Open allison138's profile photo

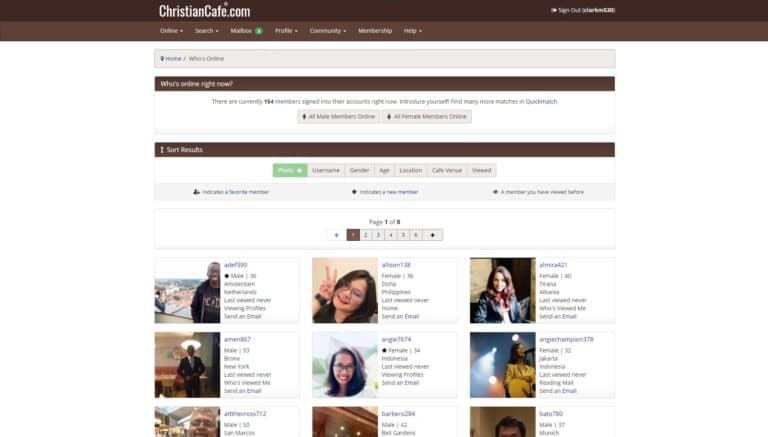tap(345, 291)
